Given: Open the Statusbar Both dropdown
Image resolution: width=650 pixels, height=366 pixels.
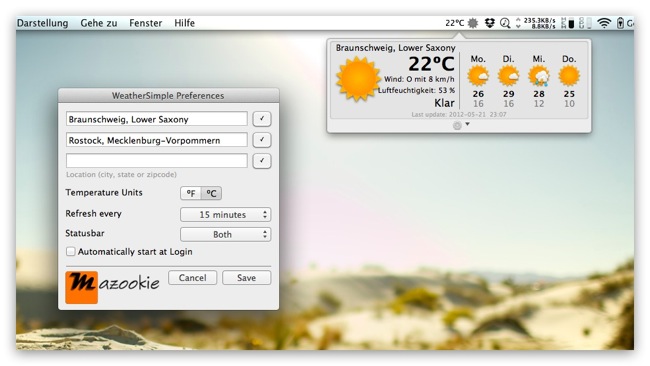Looking at the screenshot, I should 226,234.
